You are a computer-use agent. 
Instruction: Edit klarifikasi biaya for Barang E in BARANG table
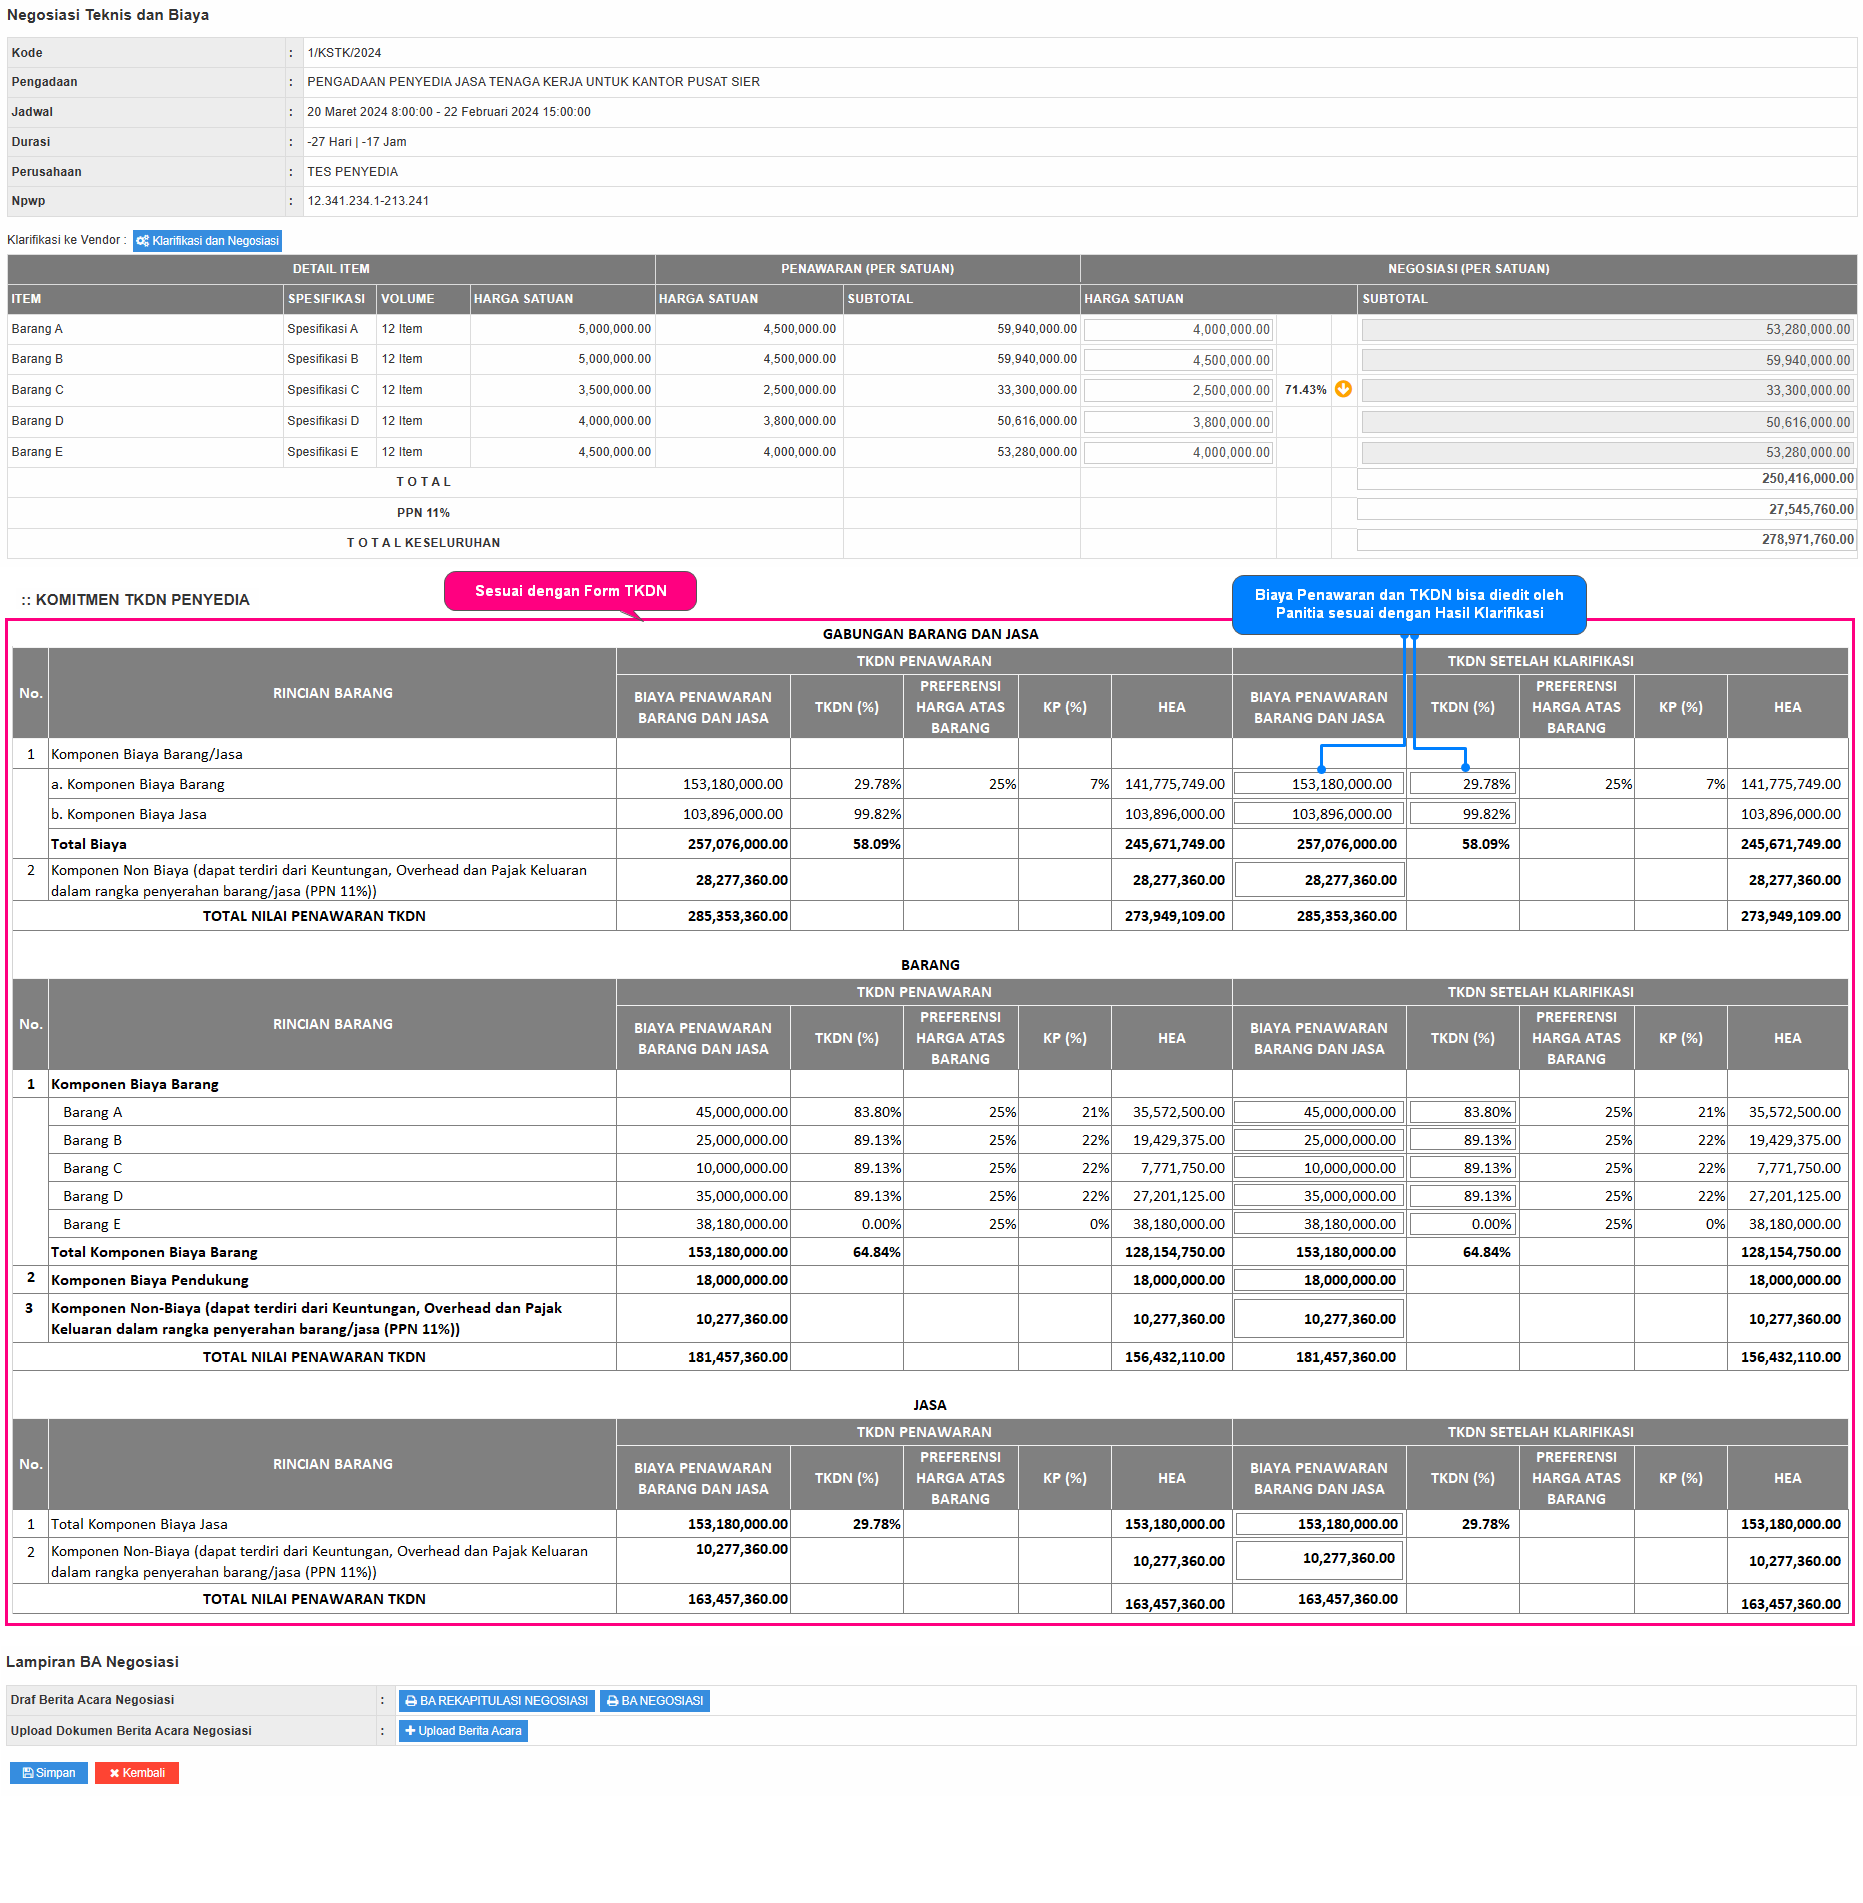point(1319,1224)
